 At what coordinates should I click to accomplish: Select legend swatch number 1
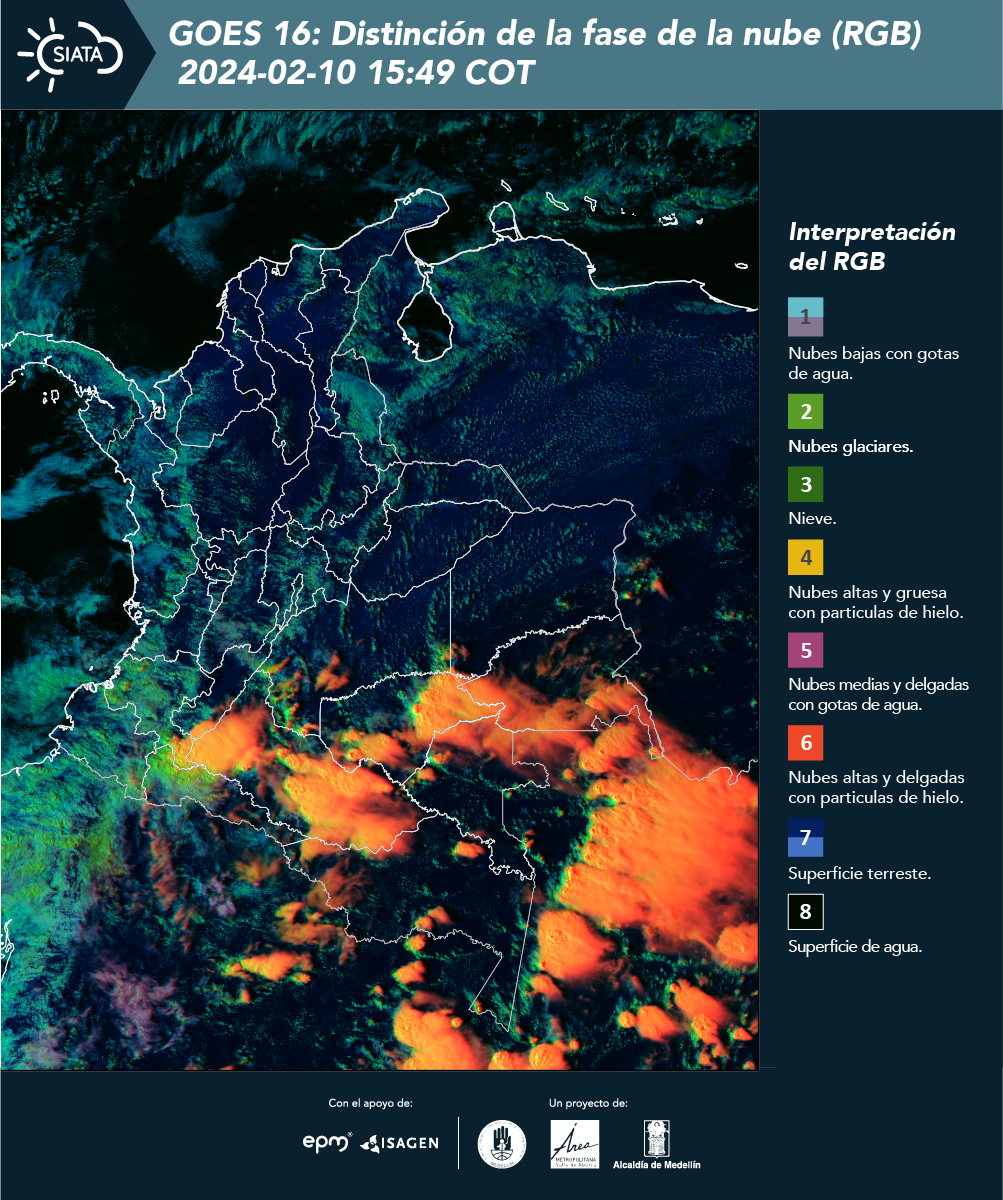coord(805,316)
